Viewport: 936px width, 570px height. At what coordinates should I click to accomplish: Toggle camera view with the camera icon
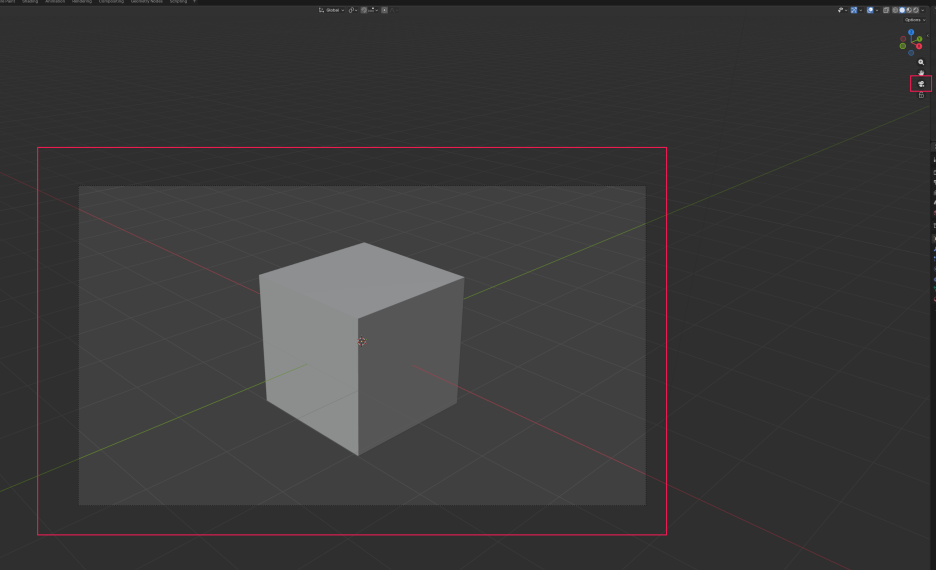921,84
